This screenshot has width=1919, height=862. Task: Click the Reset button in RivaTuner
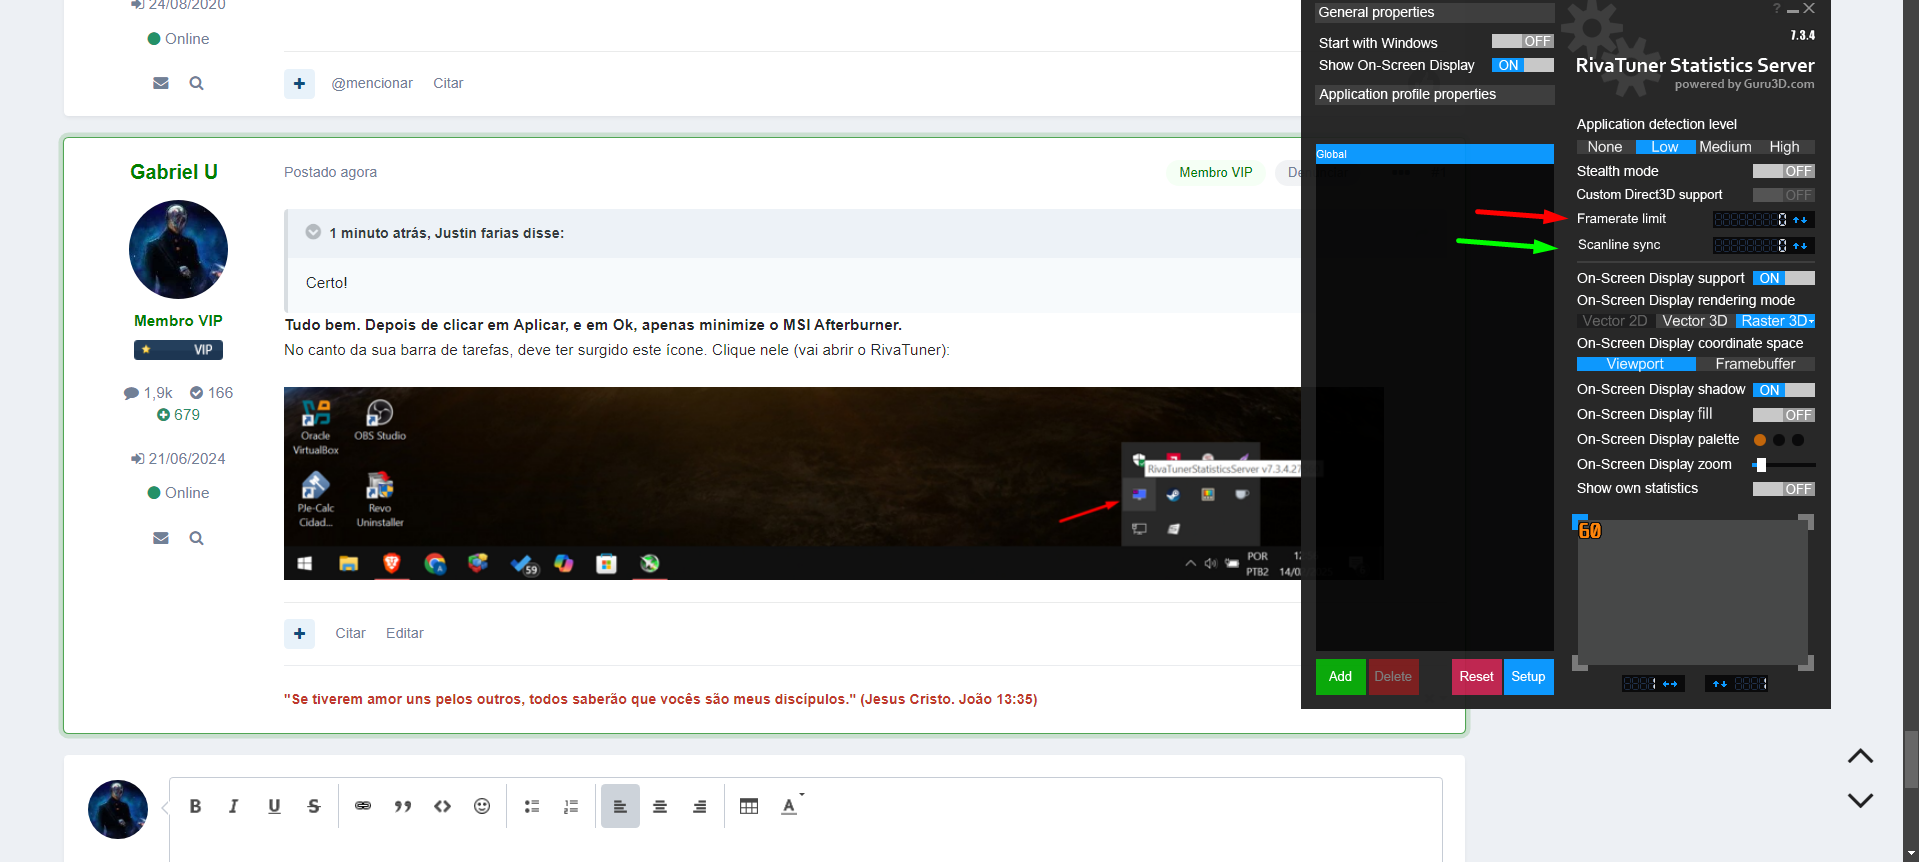(x=1476, y=677)
